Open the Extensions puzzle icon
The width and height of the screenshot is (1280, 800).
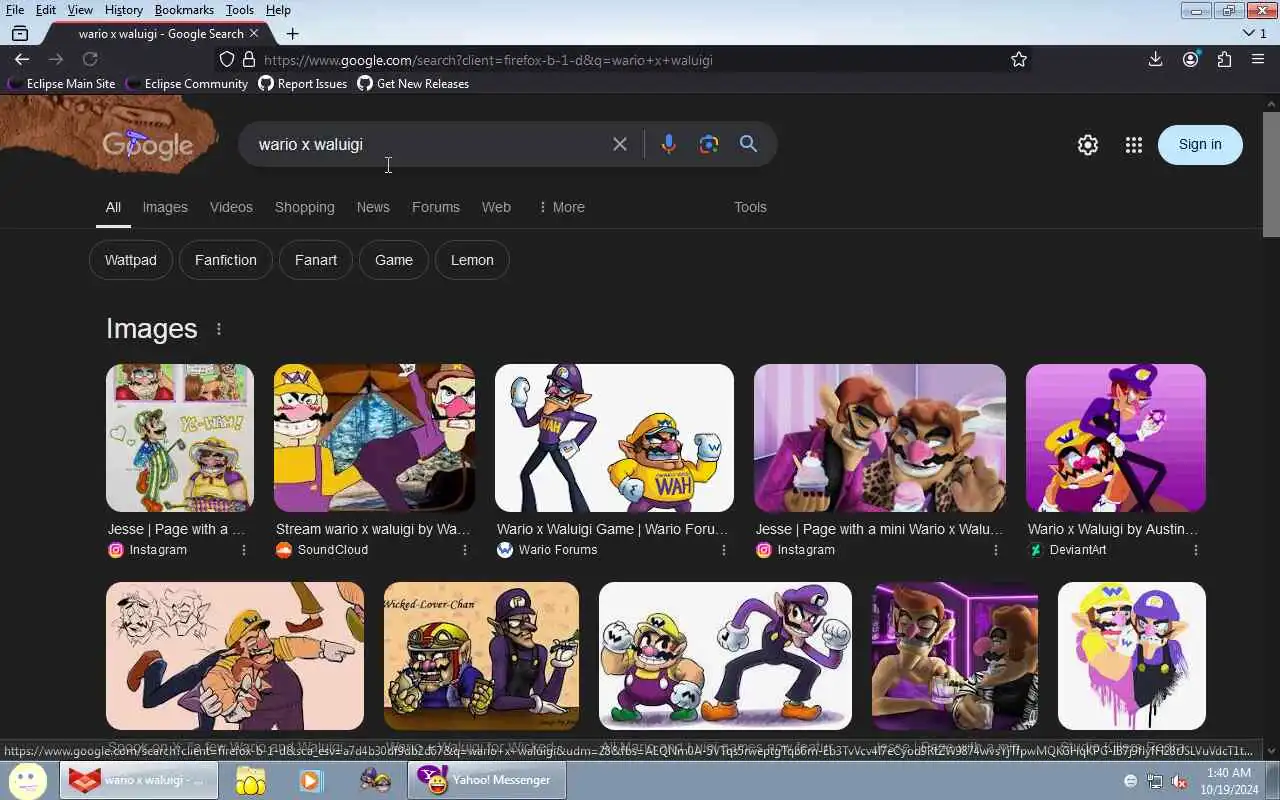[x=1224, y=60]
